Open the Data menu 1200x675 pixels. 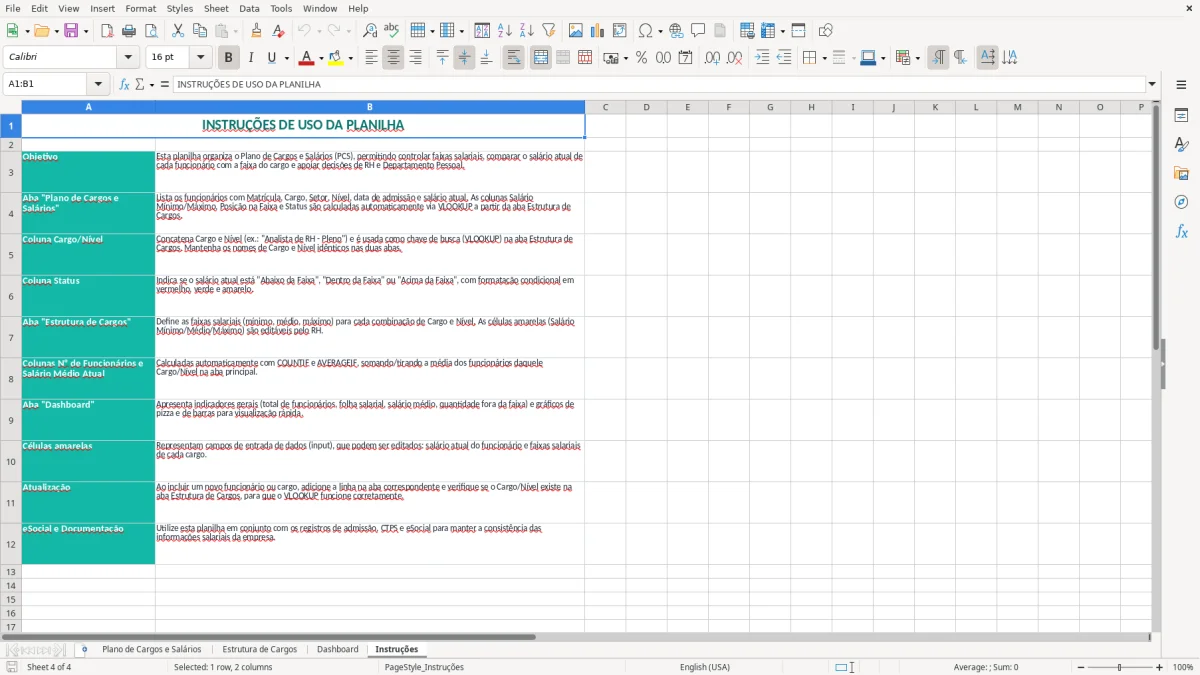point(249,8)
